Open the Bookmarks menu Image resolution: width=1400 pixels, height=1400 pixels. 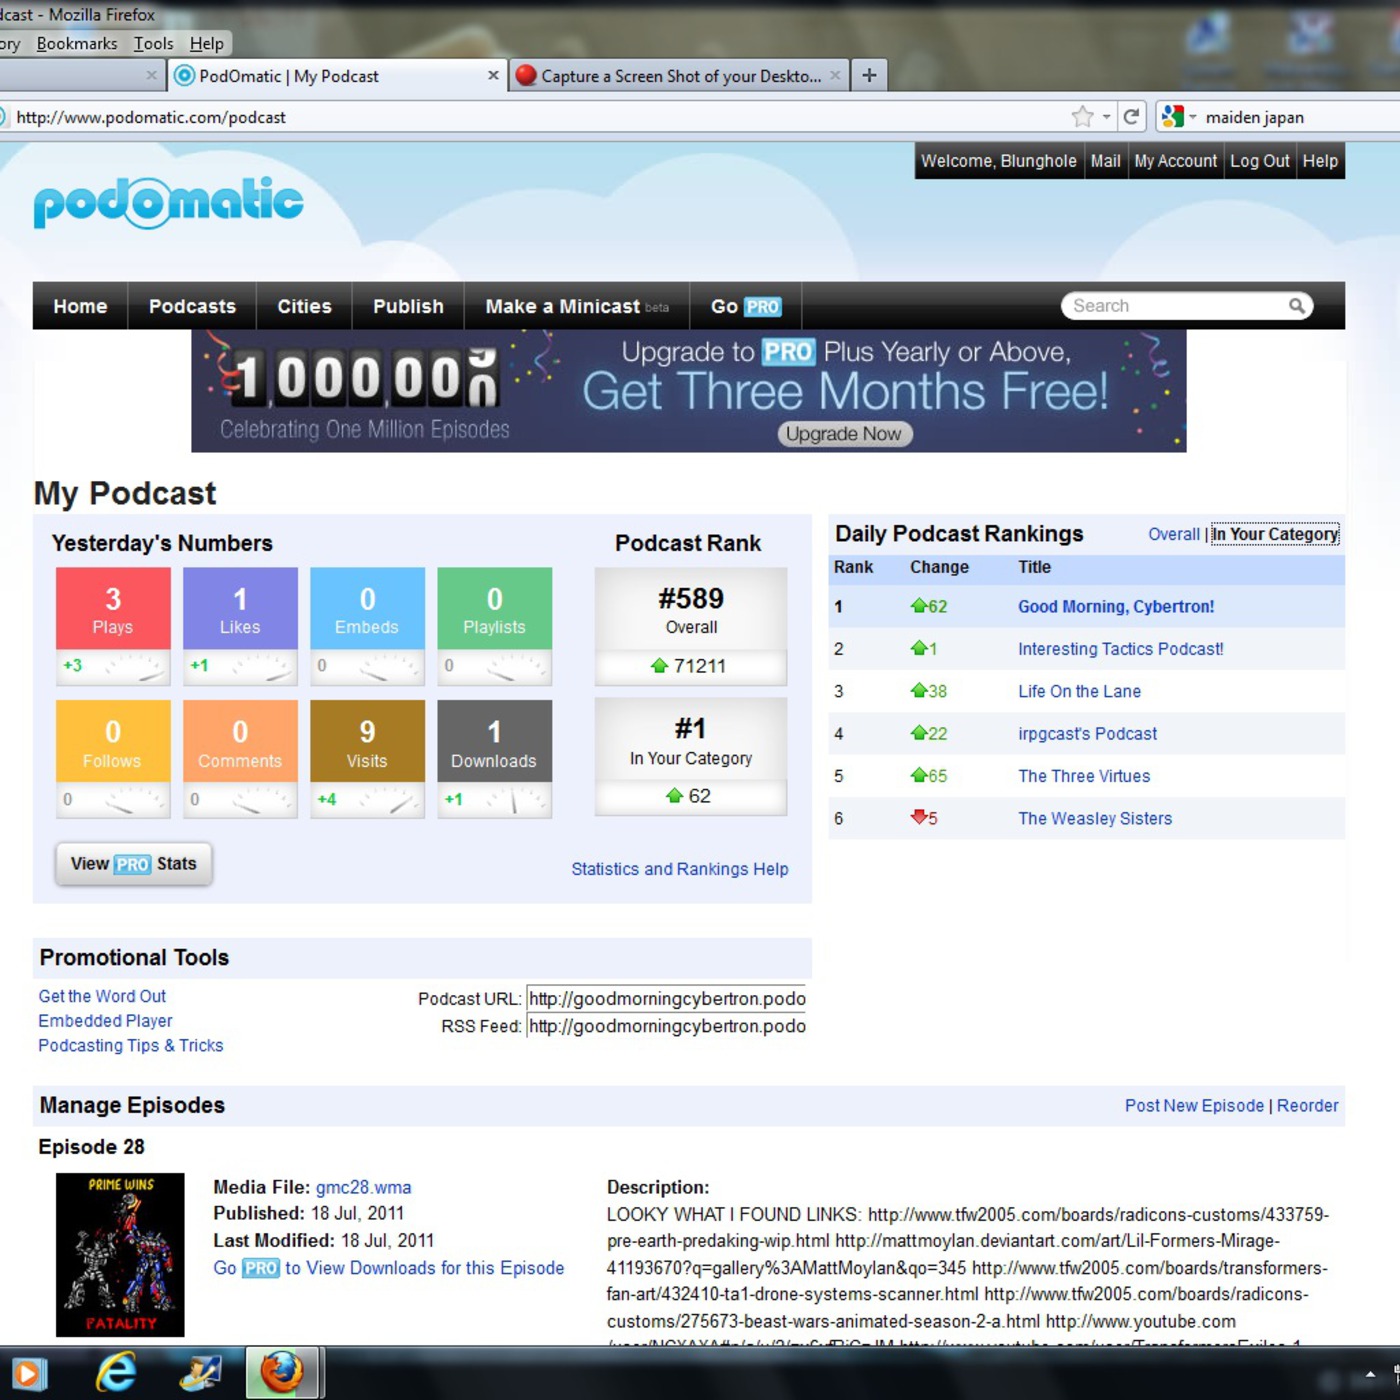point(77,43)
